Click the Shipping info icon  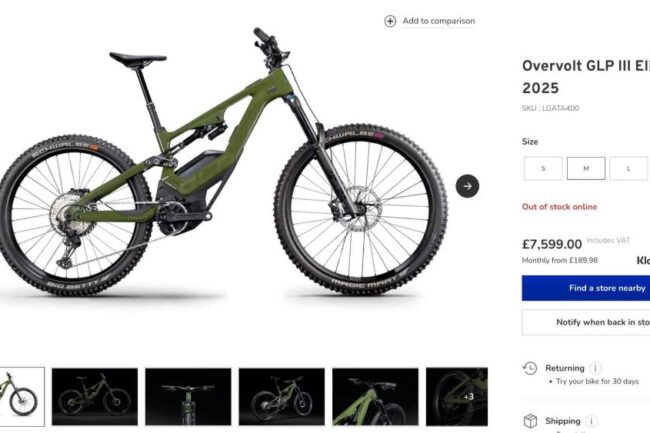pyautogui.click(x=591, y=421)
